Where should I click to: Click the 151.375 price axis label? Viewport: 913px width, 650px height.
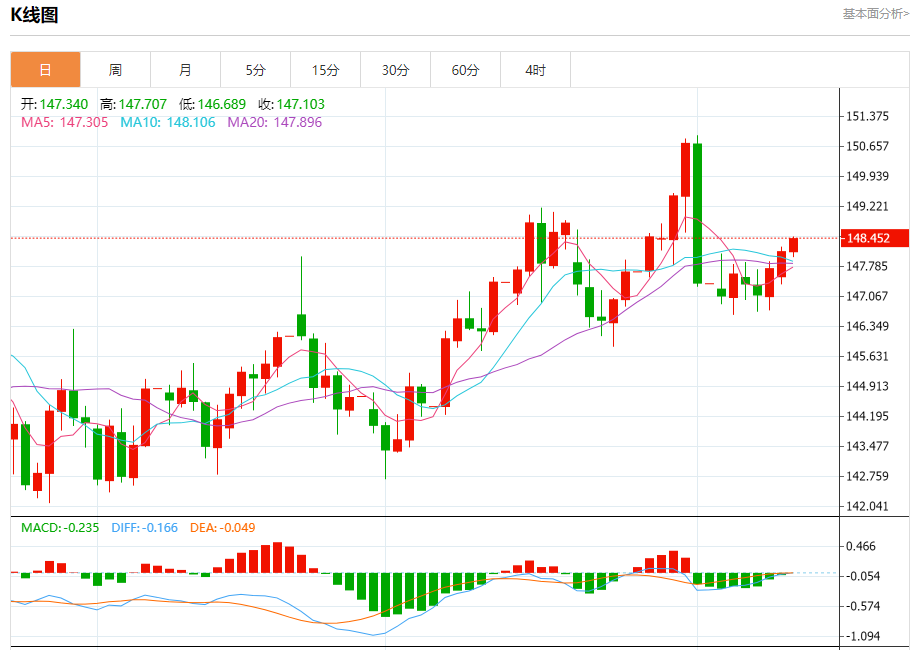(867, 116)
